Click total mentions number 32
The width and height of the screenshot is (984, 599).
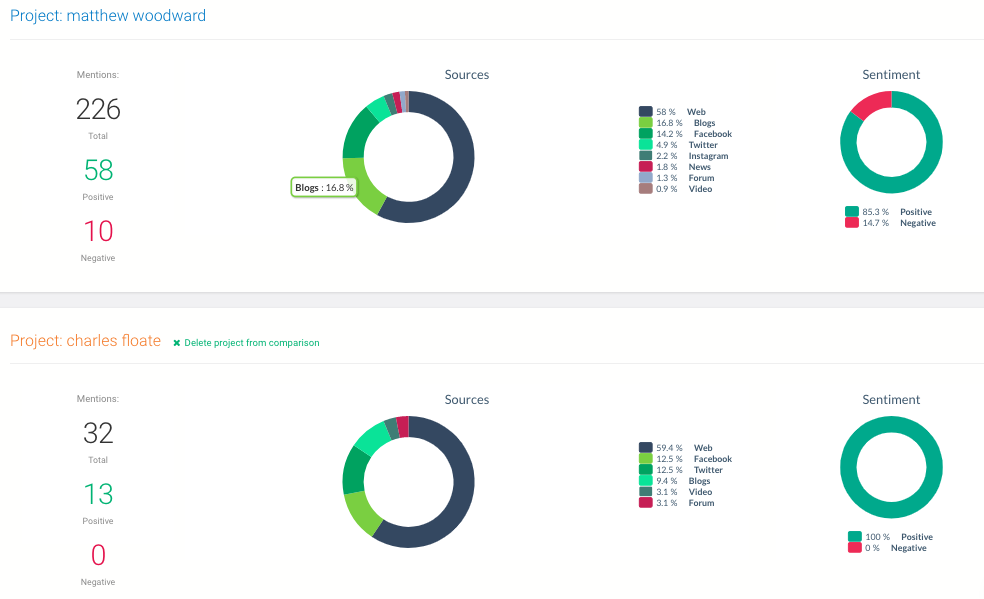point(99,433)
